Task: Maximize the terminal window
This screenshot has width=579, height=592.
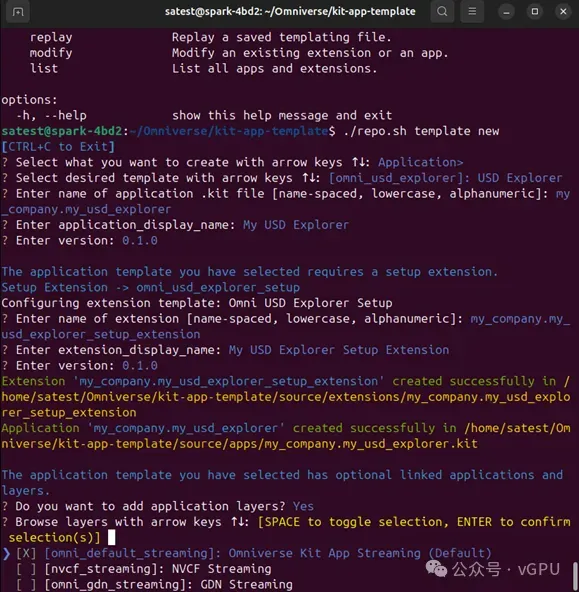Action: [x=534, y=12]
